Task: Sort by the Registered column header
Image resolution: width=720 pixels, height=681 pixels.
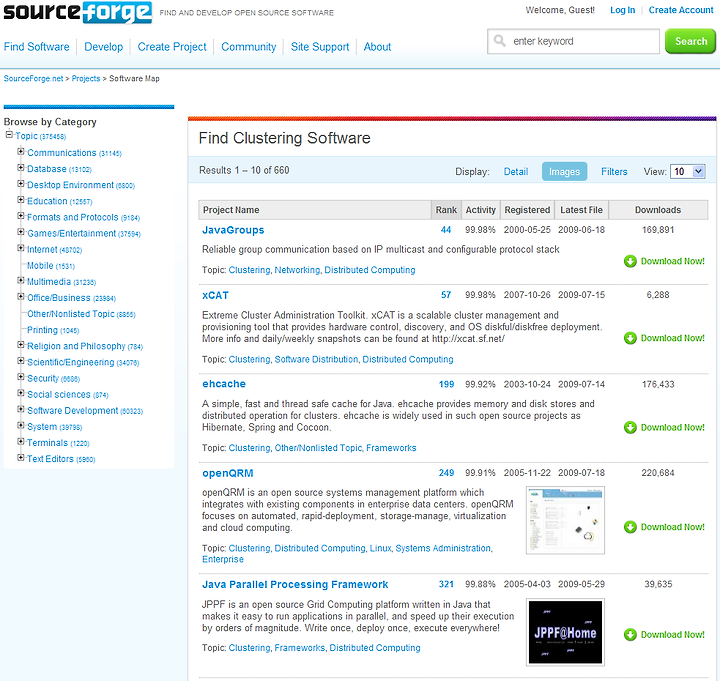Action: 527,210
